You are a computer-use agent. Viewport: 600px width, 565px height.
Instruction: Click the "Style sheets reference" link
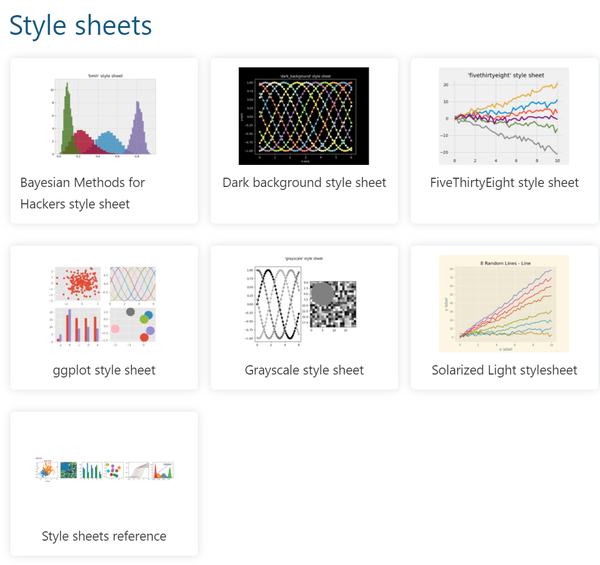pyautogui.click(x=104, y=536)
